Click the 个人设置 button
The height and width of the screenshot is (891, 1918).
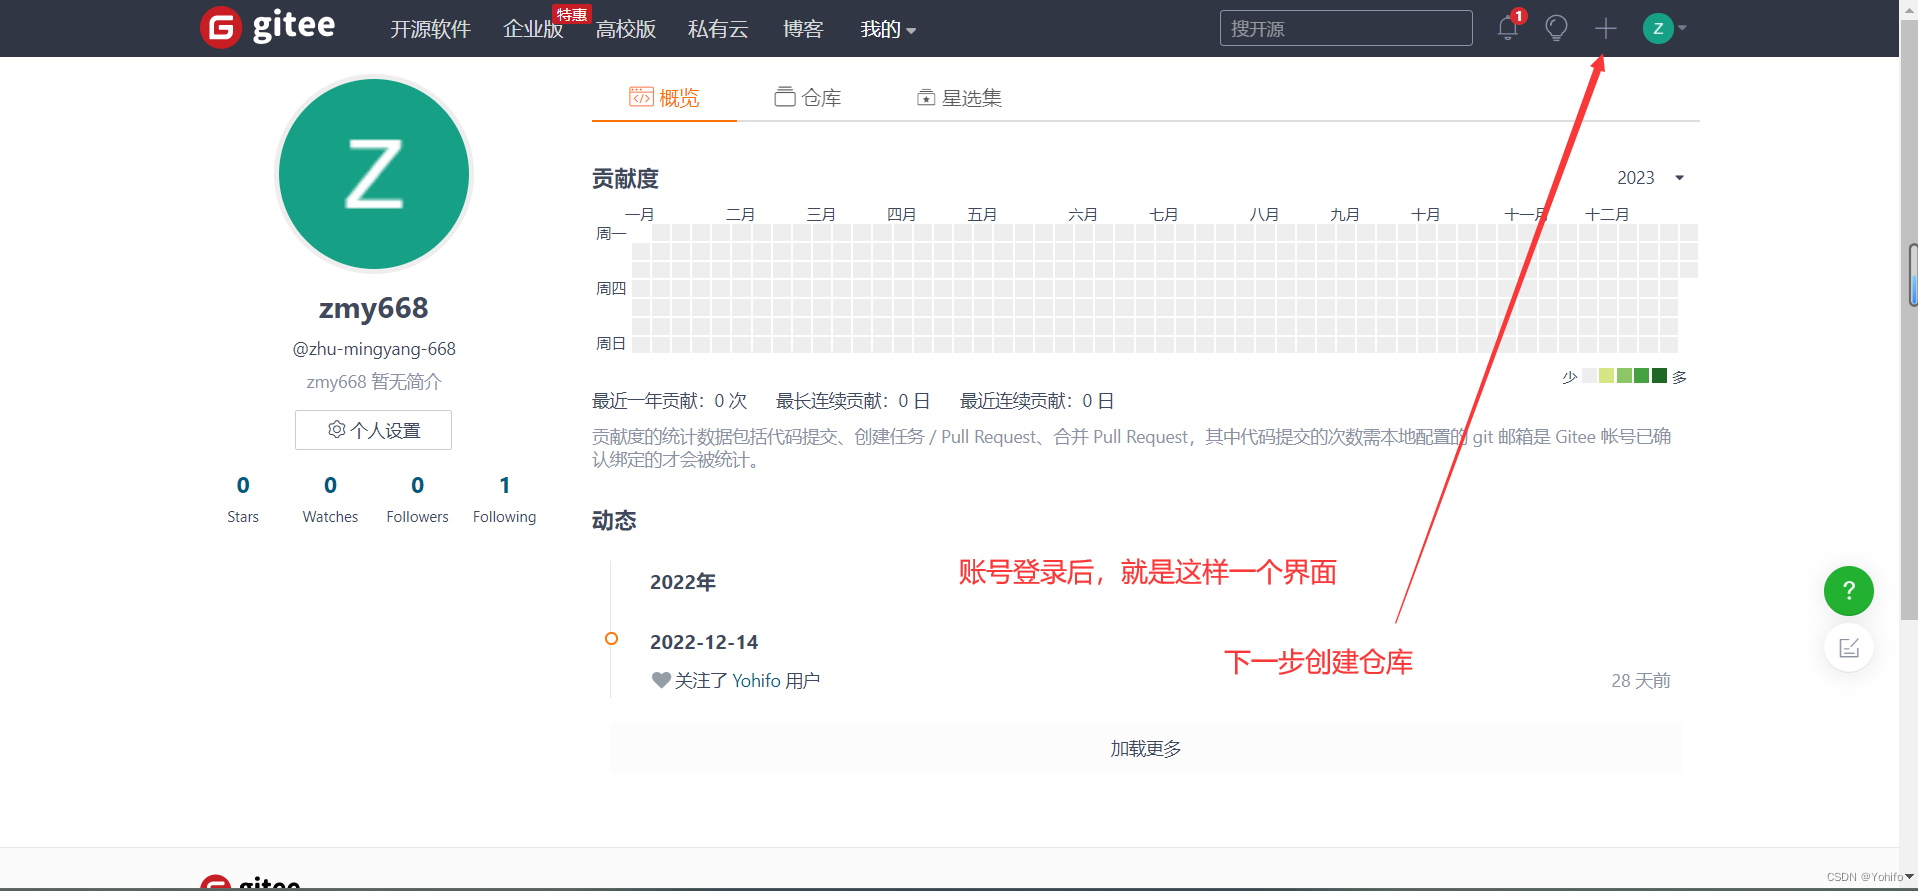pos(373,430)
